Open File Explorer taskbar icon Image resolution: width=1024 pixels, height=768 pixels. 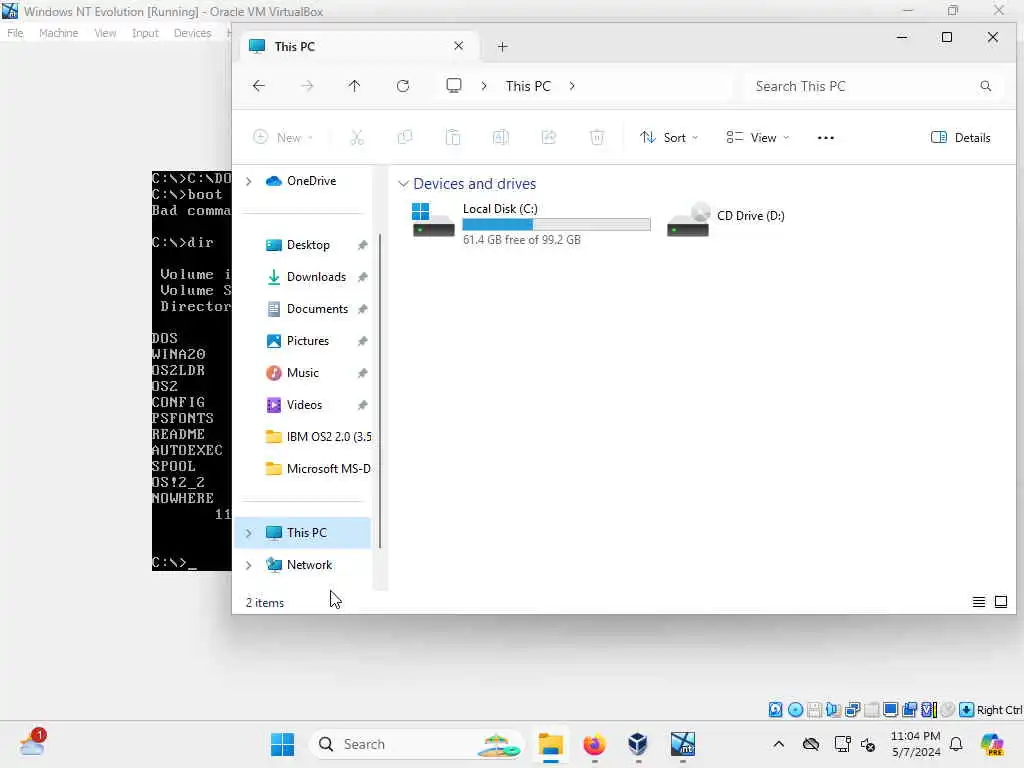pyautogui.click(x=551, y=744)
